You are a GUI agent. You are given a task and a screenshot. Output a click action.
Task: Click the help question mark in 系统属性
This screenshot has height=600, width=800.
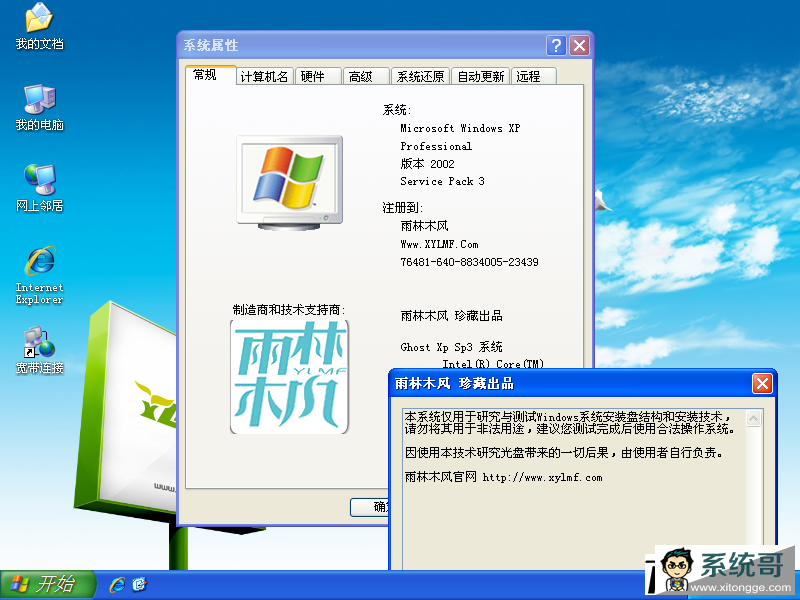tap(556, 45)
